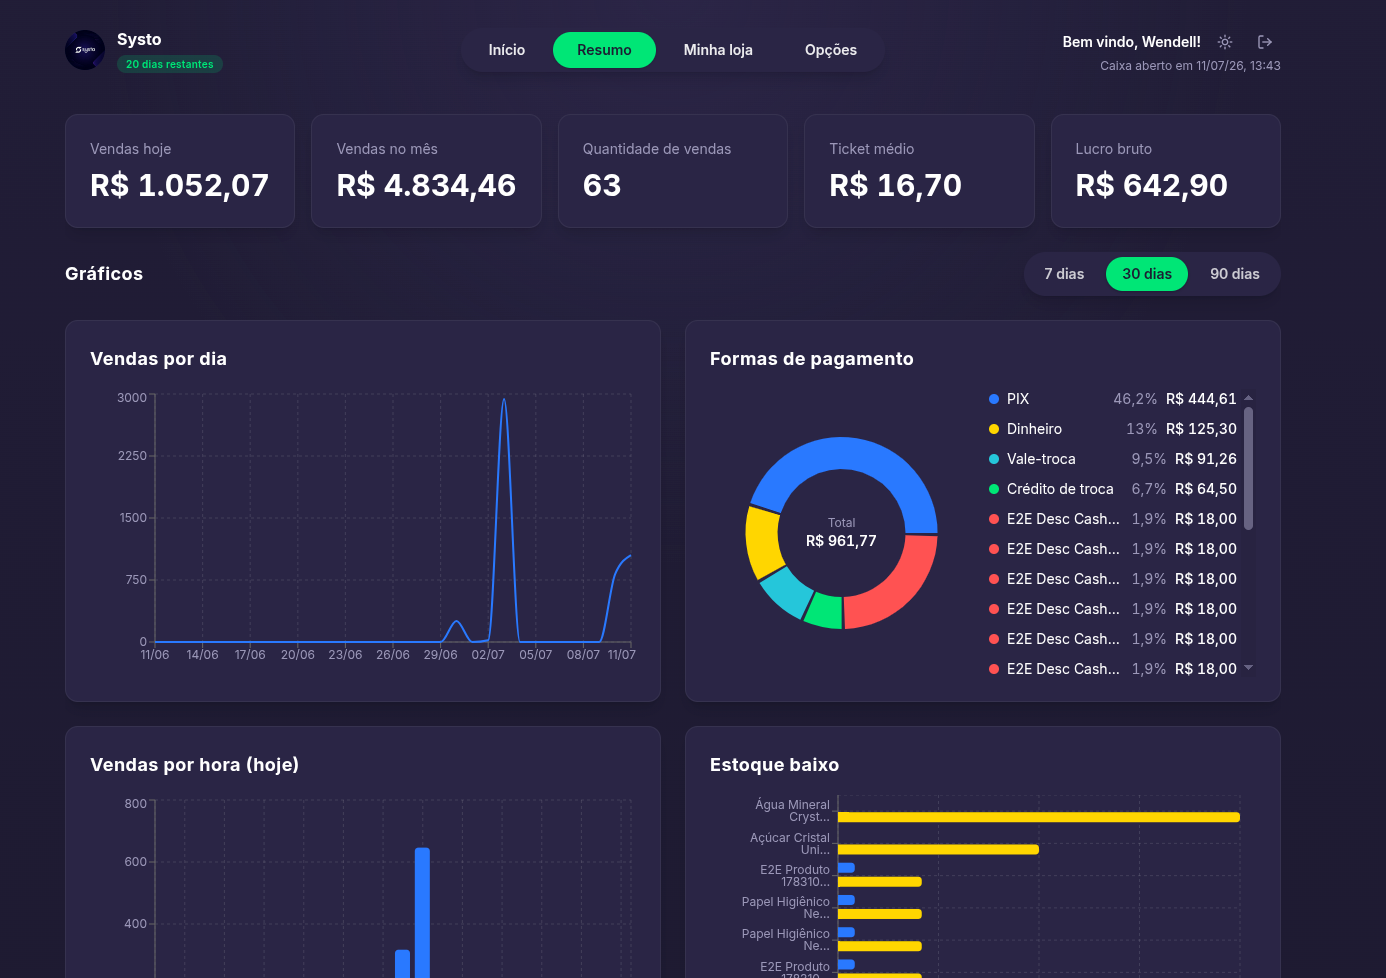Click the Água Mineral Cryst stock bar

point(1038,817)
